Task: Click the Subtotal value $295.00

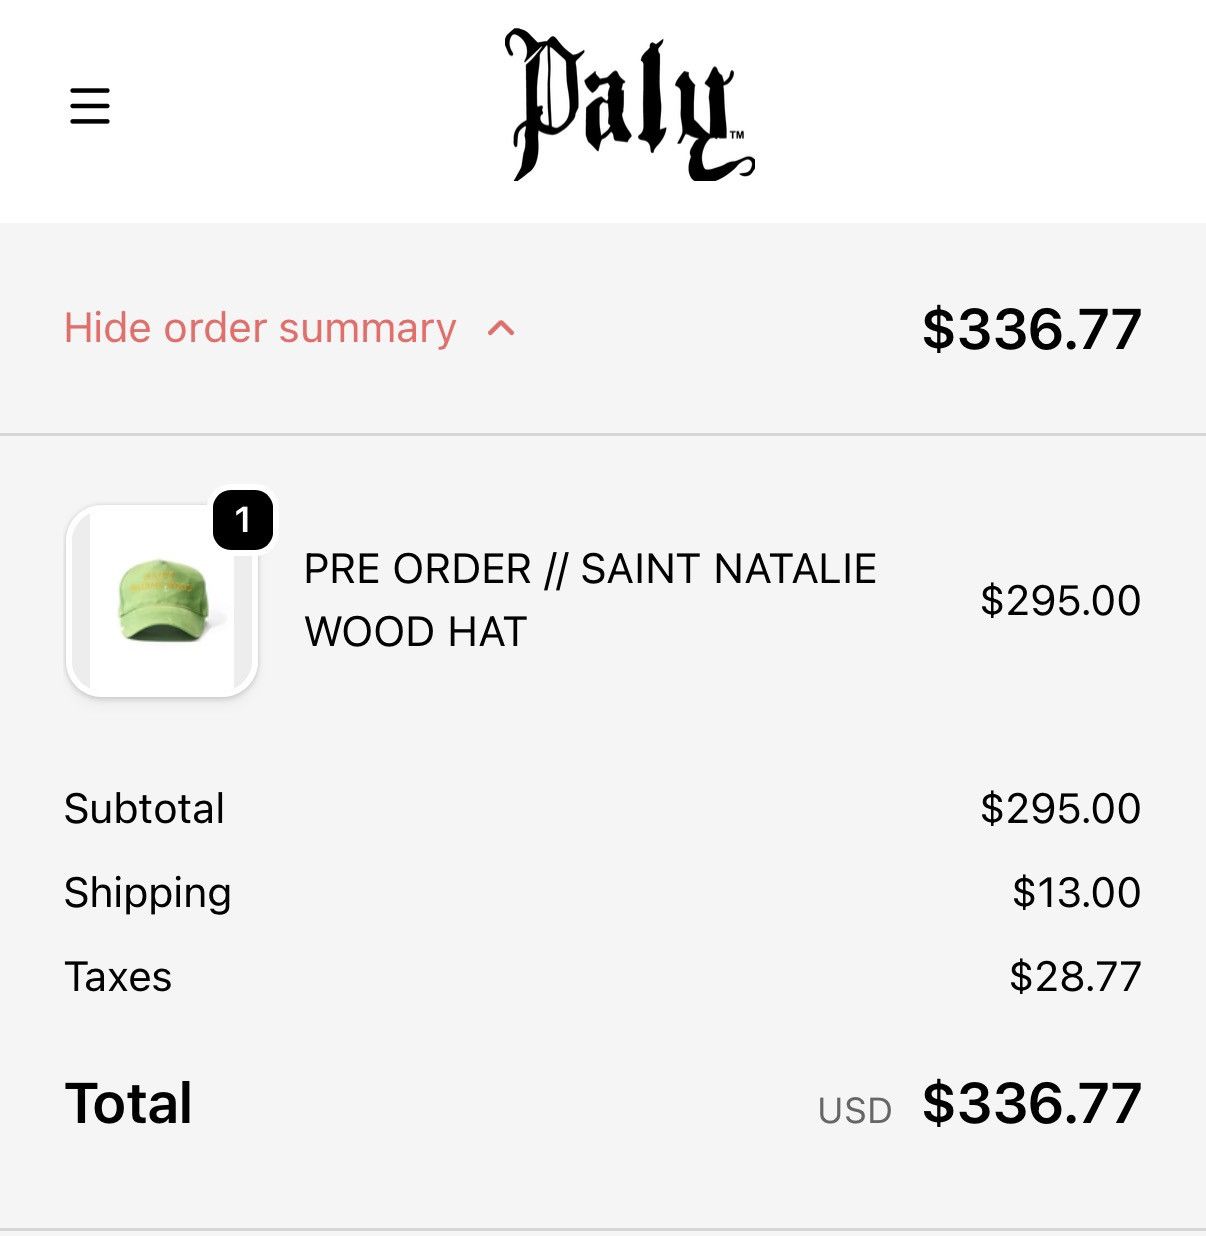Action: click(x=1060, y=808)
